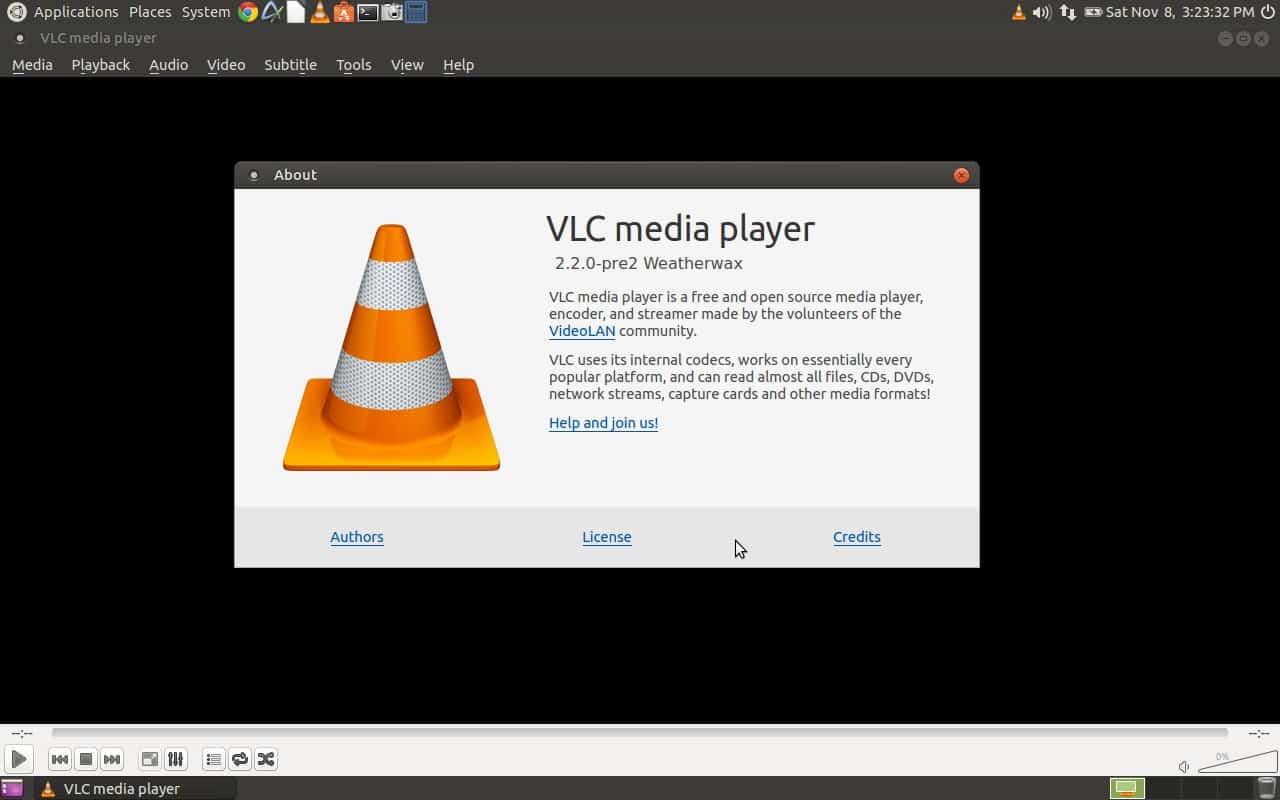Open the battery status indicator

tap(1093, 12)
